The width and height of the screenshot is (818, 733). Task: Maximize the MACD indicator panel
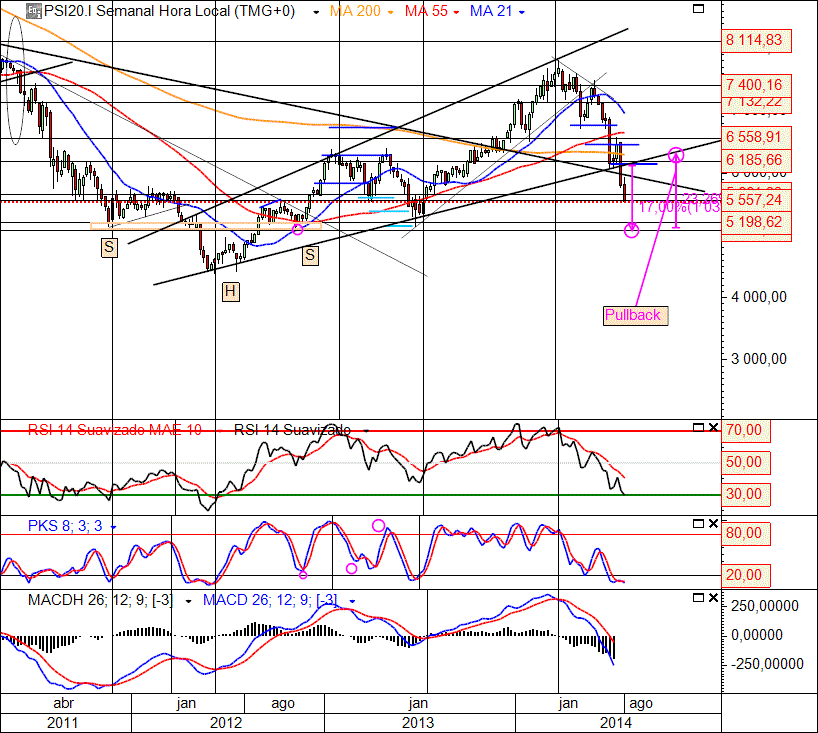click(698, 598)
